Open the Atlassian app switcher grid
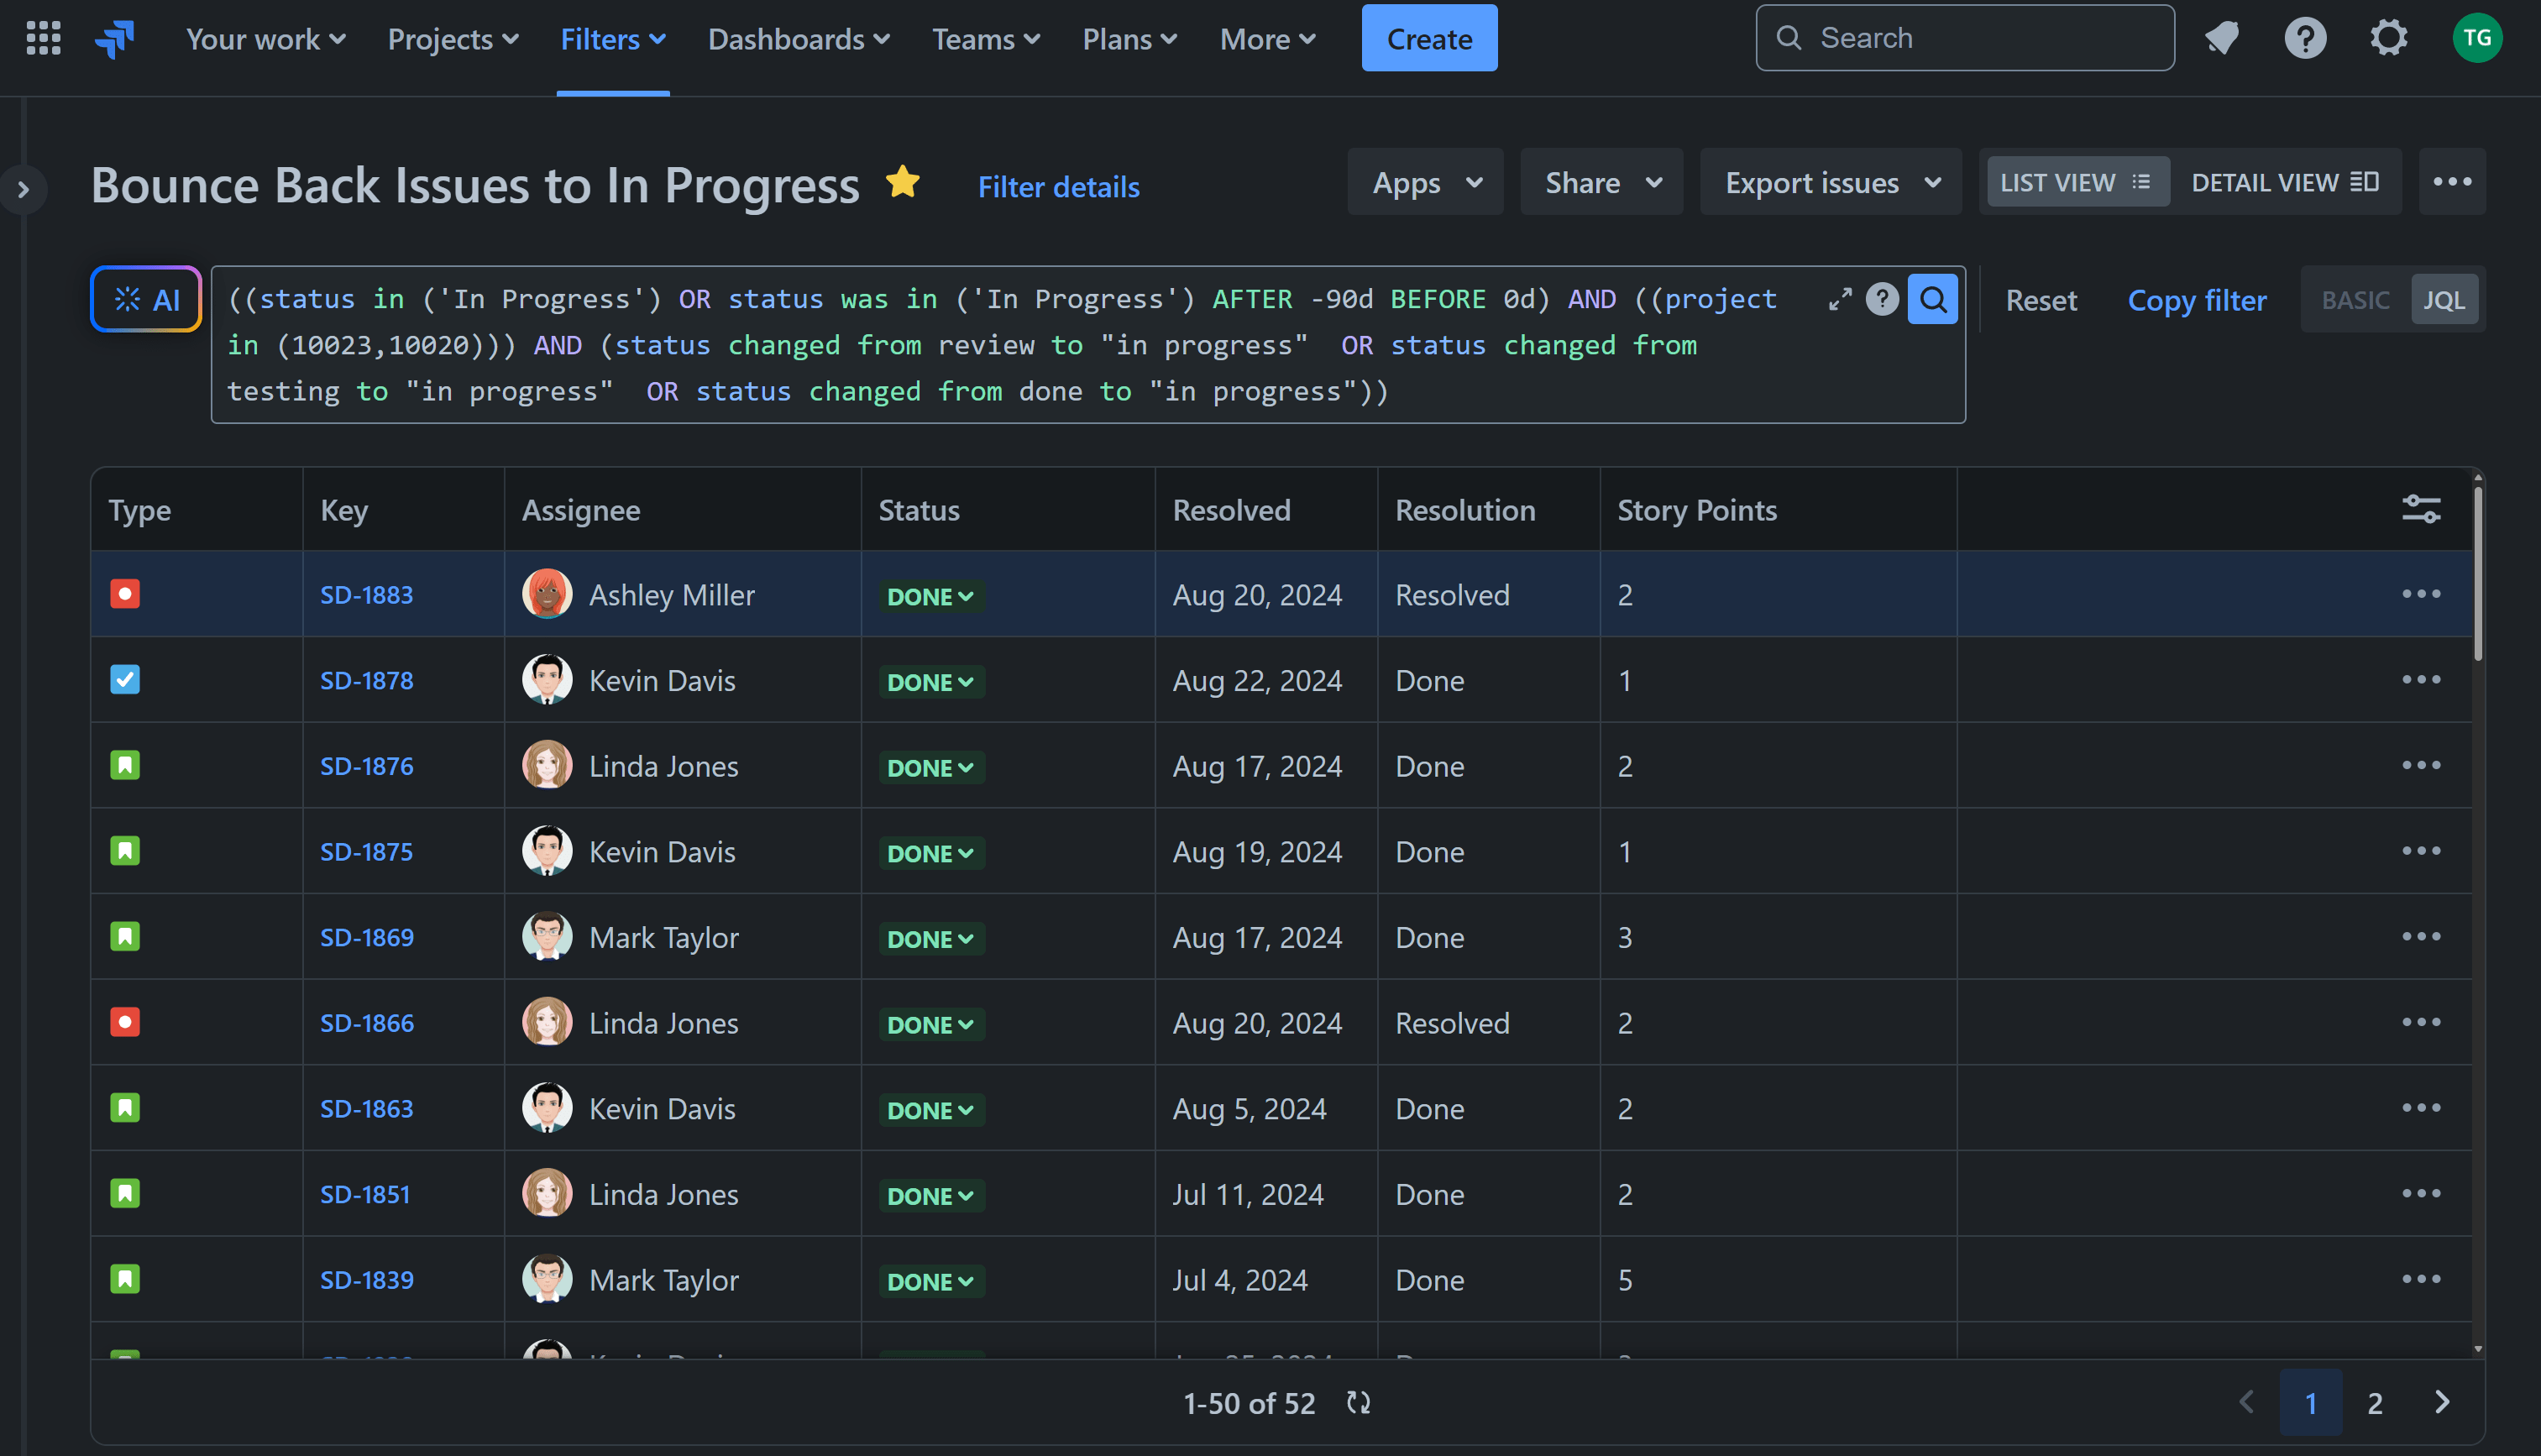Screen dimensions: 2541x1456 pos(42,37)
